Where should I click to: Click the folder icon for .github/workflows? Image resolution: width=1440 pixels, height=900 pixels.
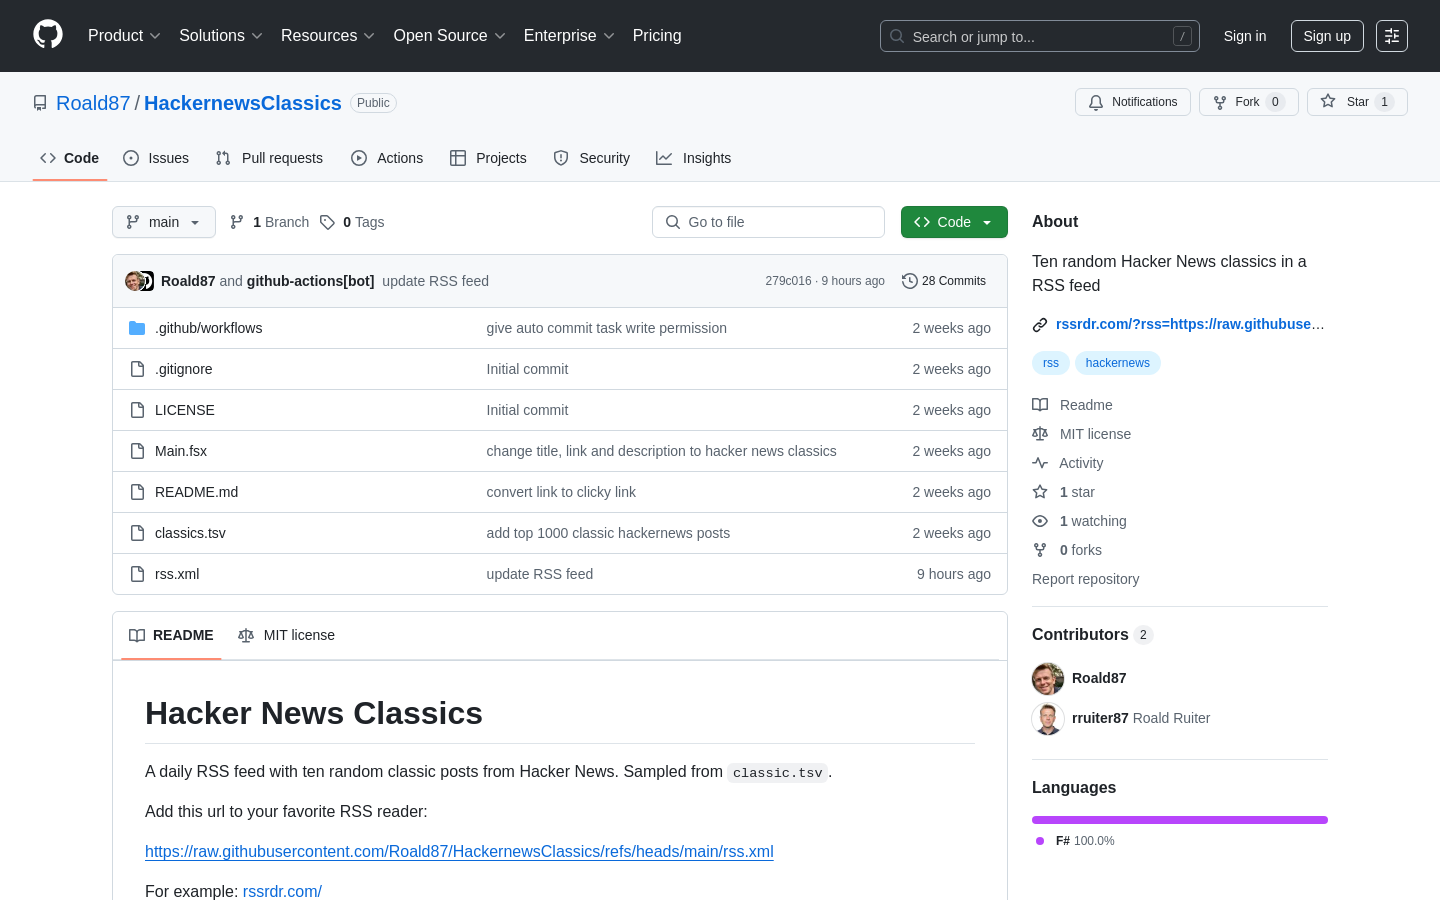137,328
